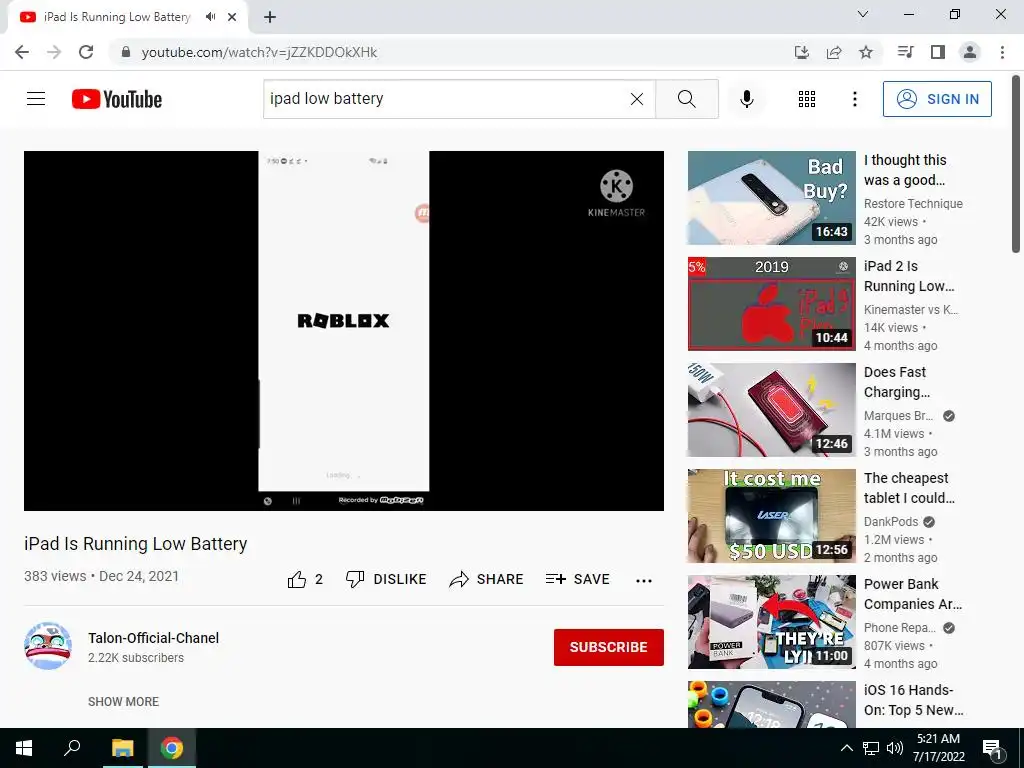Image resolution: width=1024 pixels, height=768 pixels.
Task: Open the Does Fast Charging video thumbnail
Action: click(771, 409)
